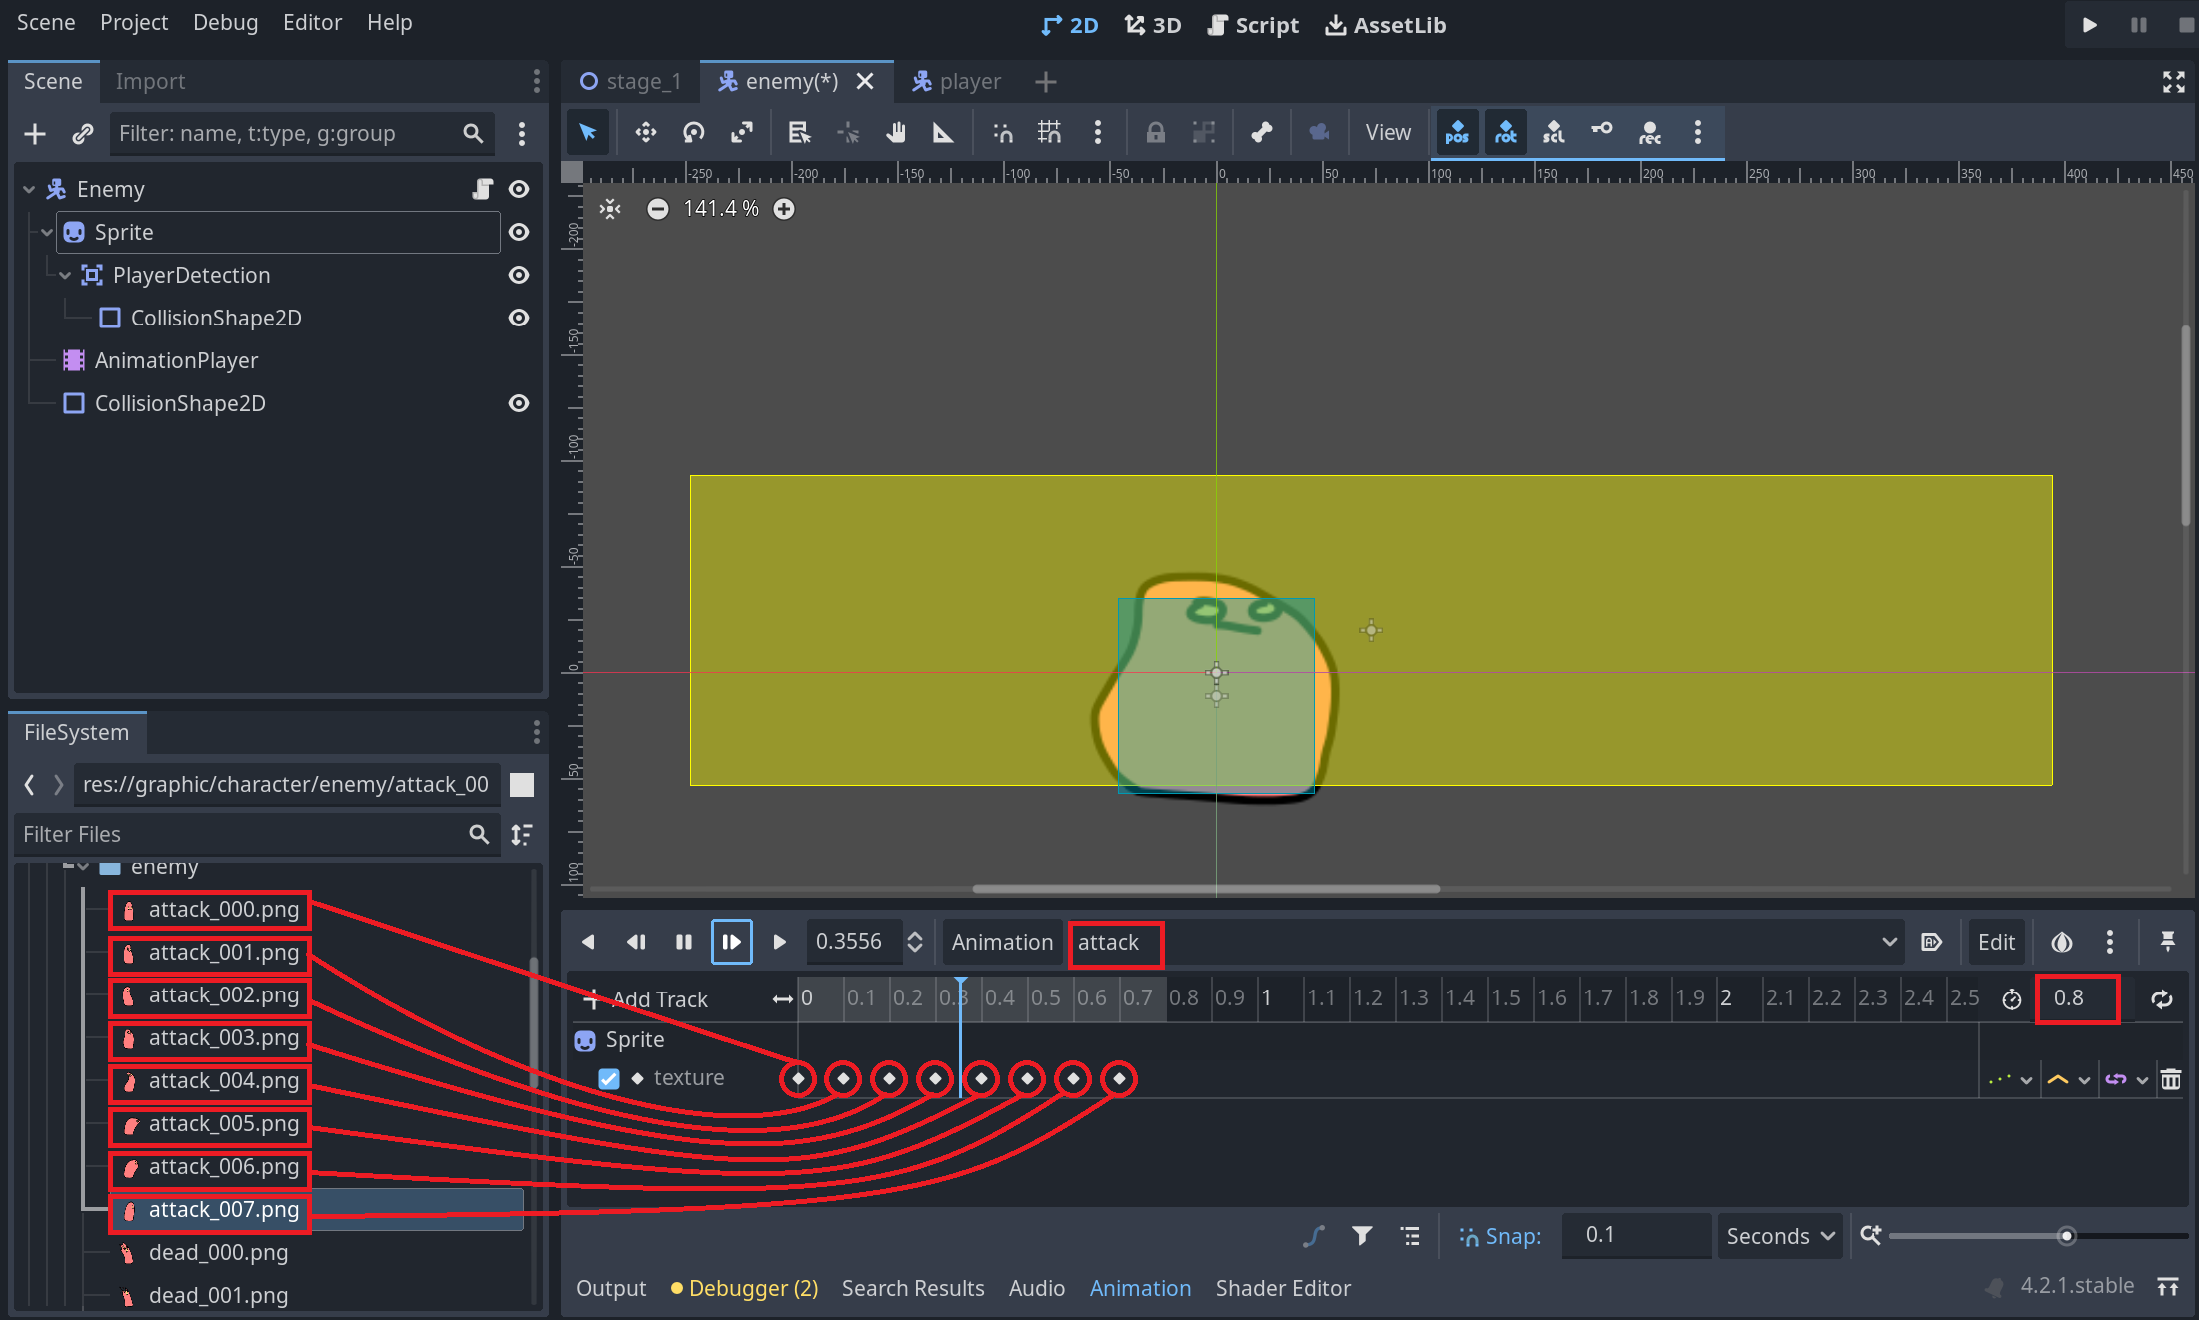The height and width of the screenshot is (1320, 2199).
Task: Open script attached to Enemy node
Action: [x=483, y=189]
